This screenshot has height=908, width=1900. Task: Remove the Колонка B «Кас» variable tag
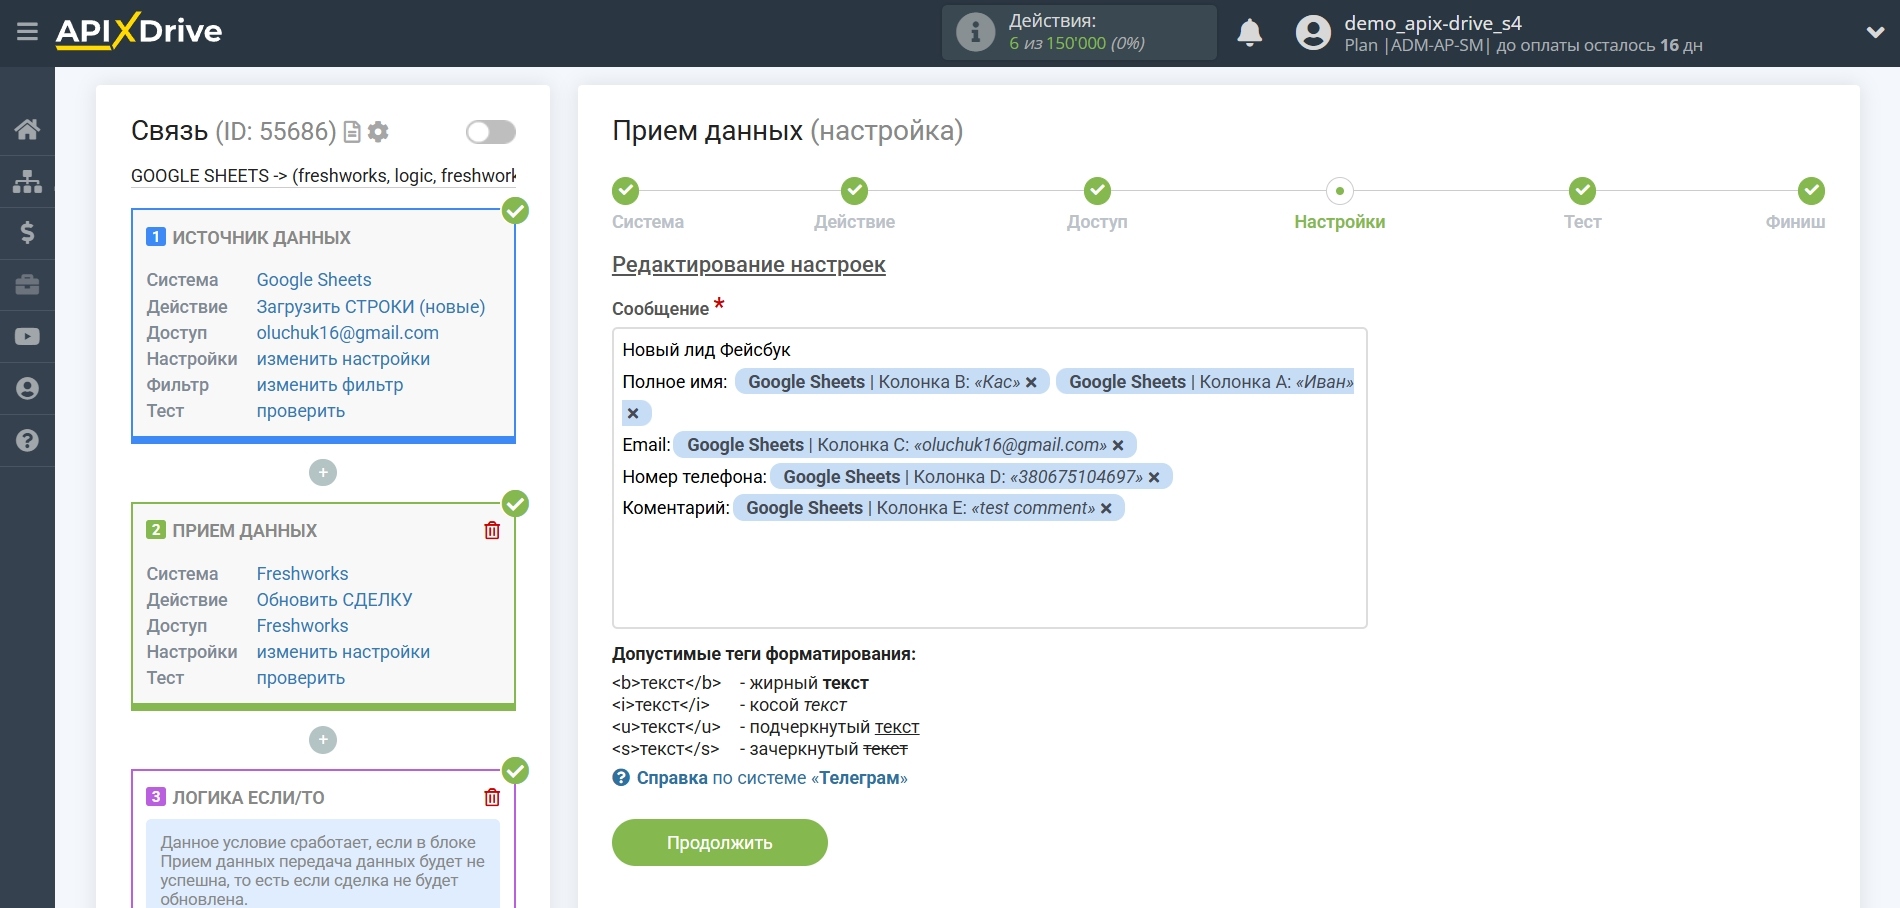[x=1031, y=382]
